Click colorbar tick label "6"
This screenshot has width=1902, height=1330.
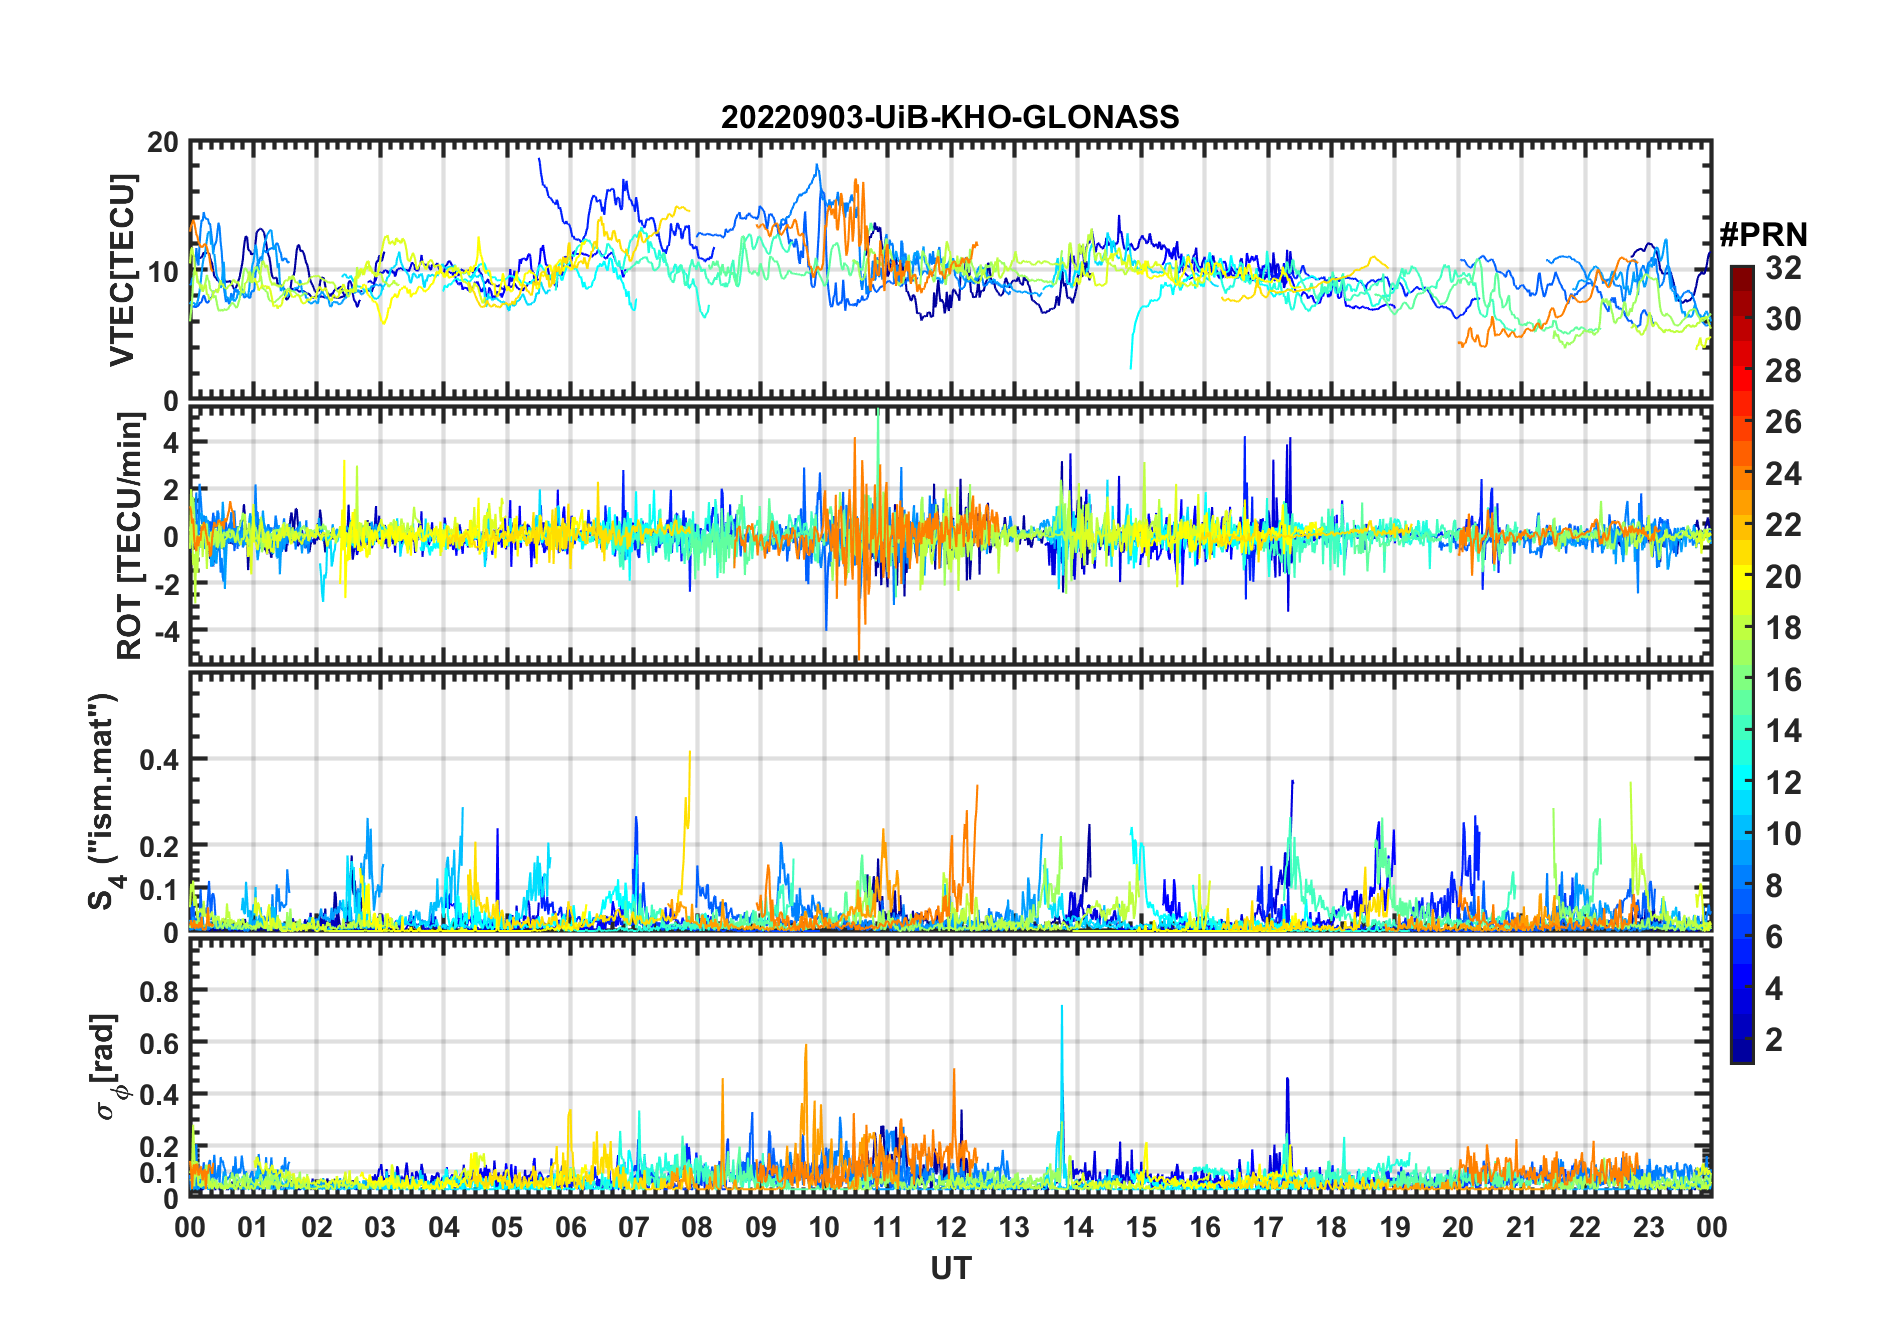1775,937
